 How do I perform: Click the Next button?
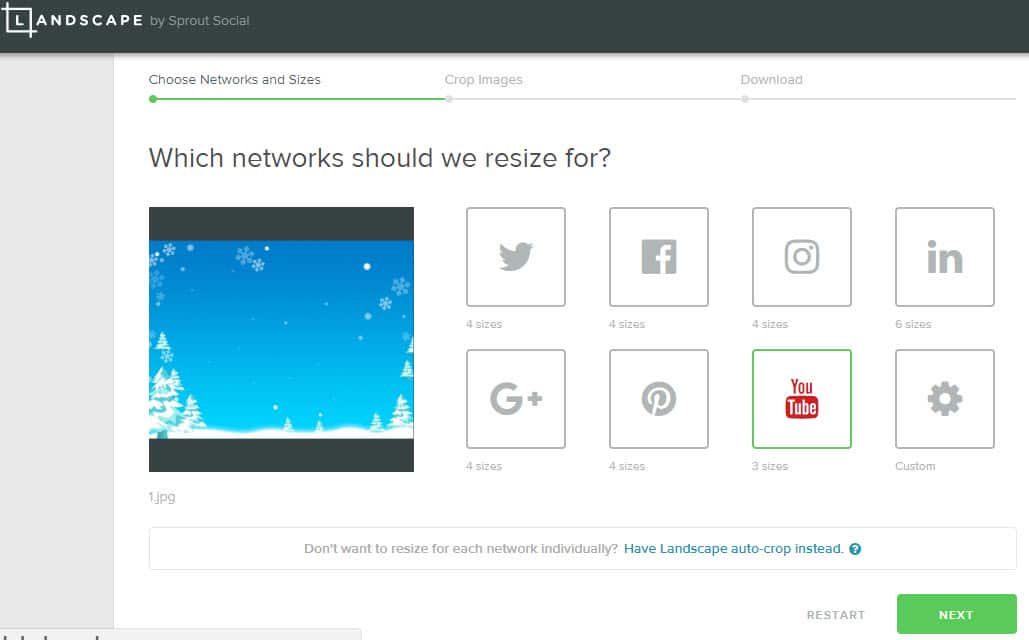[956, 614]
